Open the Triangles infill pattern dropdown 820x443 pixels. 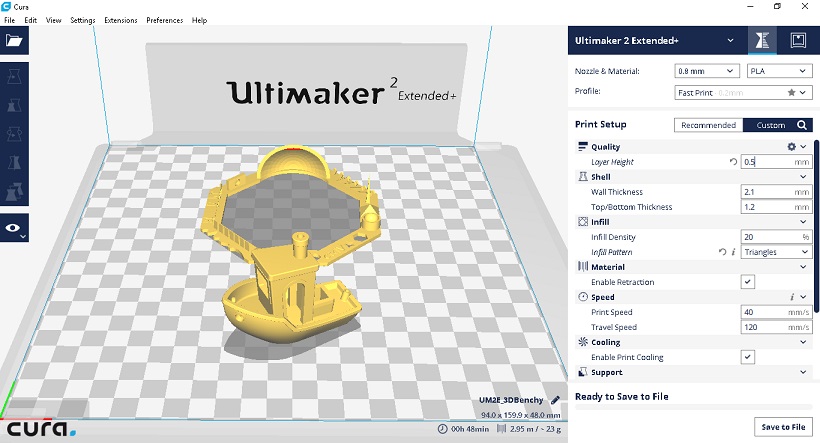[x=776, y=252]
